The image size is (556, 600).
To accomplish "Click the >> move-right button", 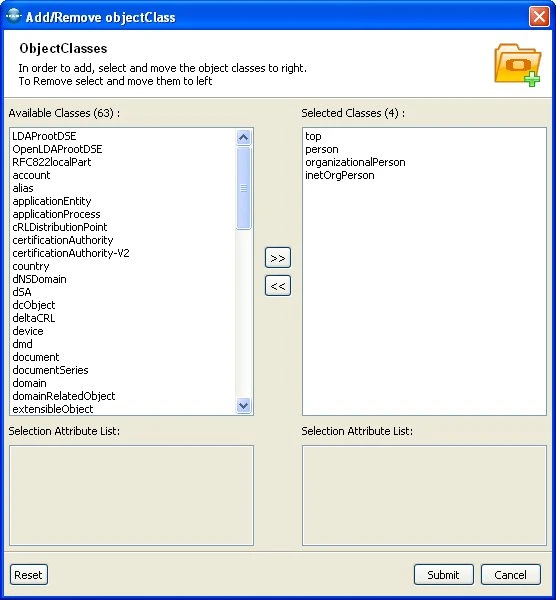I will click(278, 258).
